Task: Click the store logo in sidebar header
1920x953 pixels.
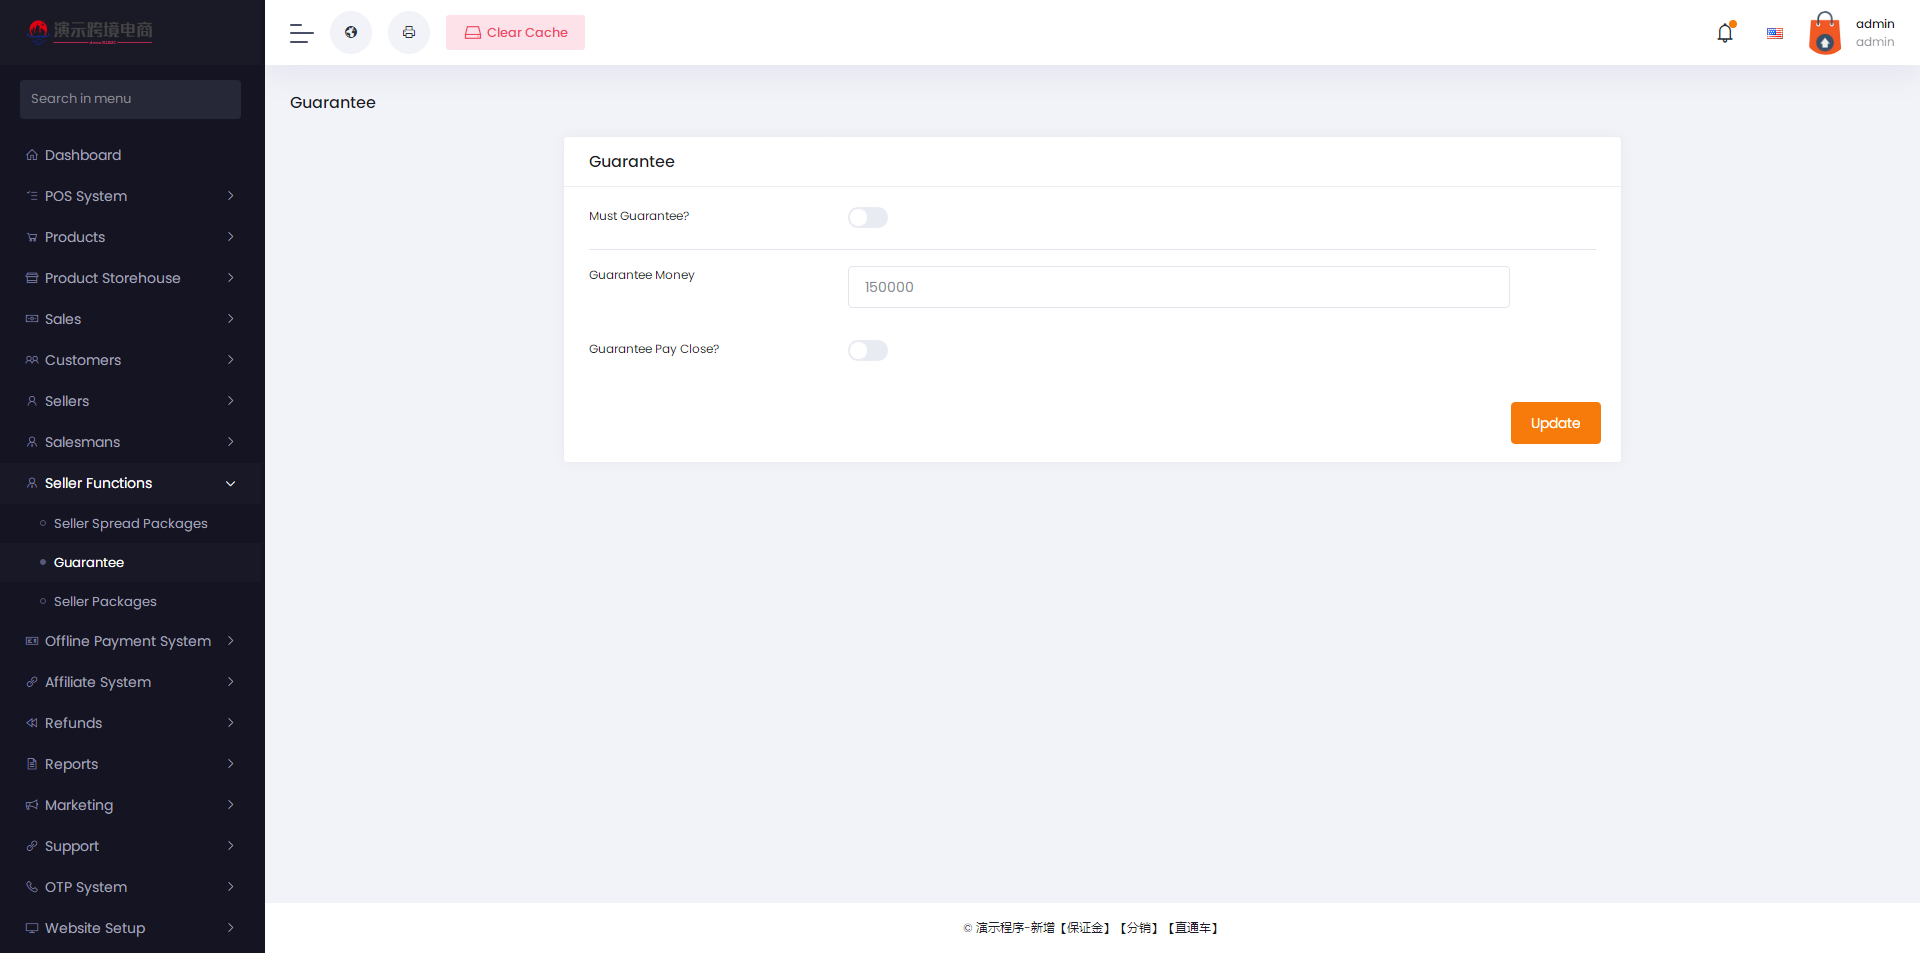Action: [x=91, y=32]
